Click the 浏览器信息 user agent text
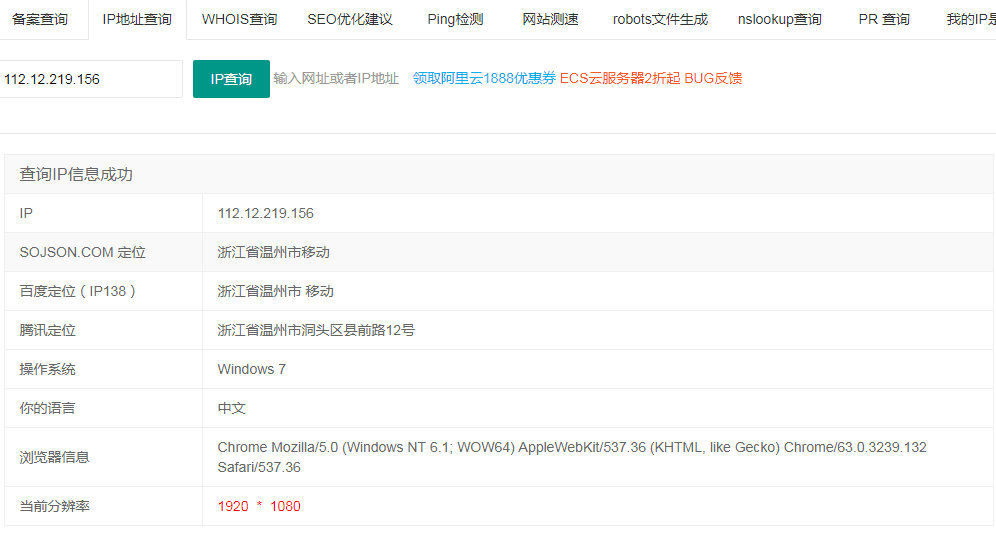 pos(572,457)
